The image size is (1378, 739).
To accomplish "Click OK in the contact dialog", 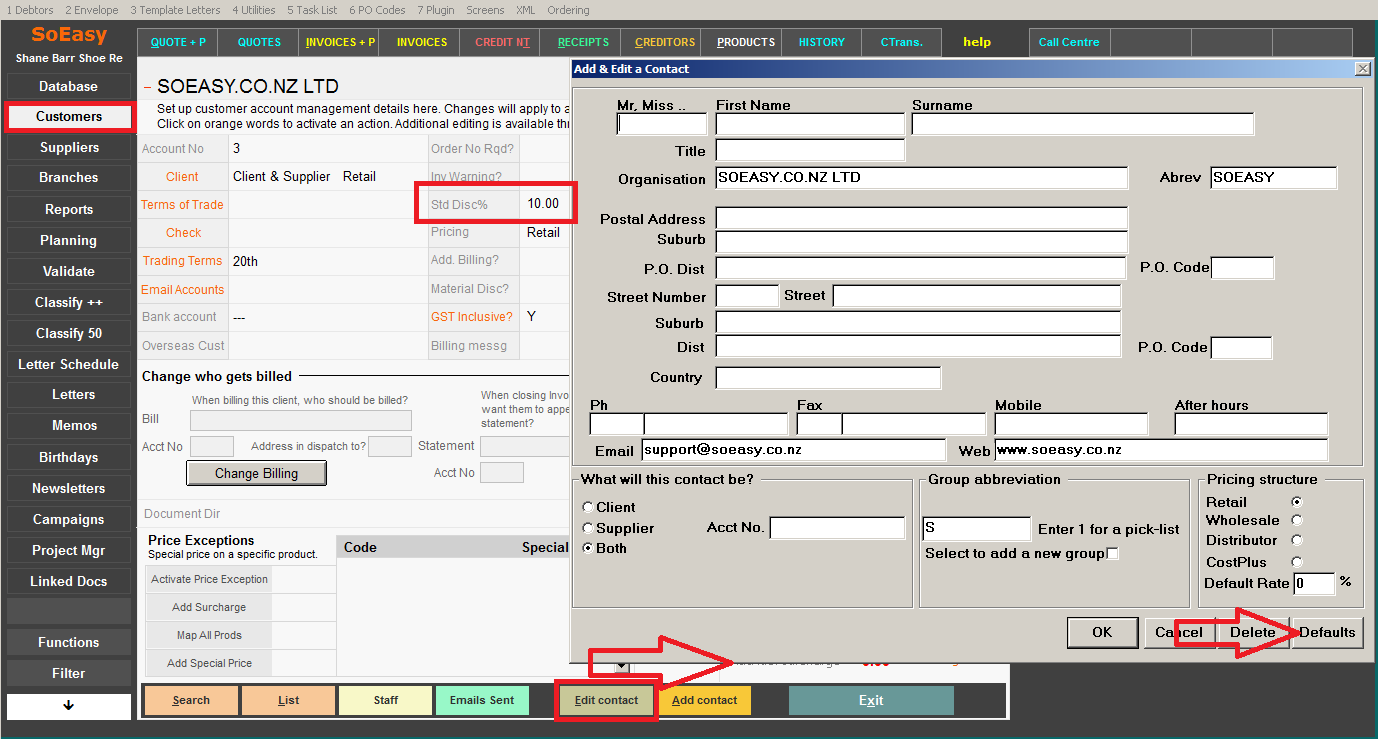I will click(x=1102, y=632).
